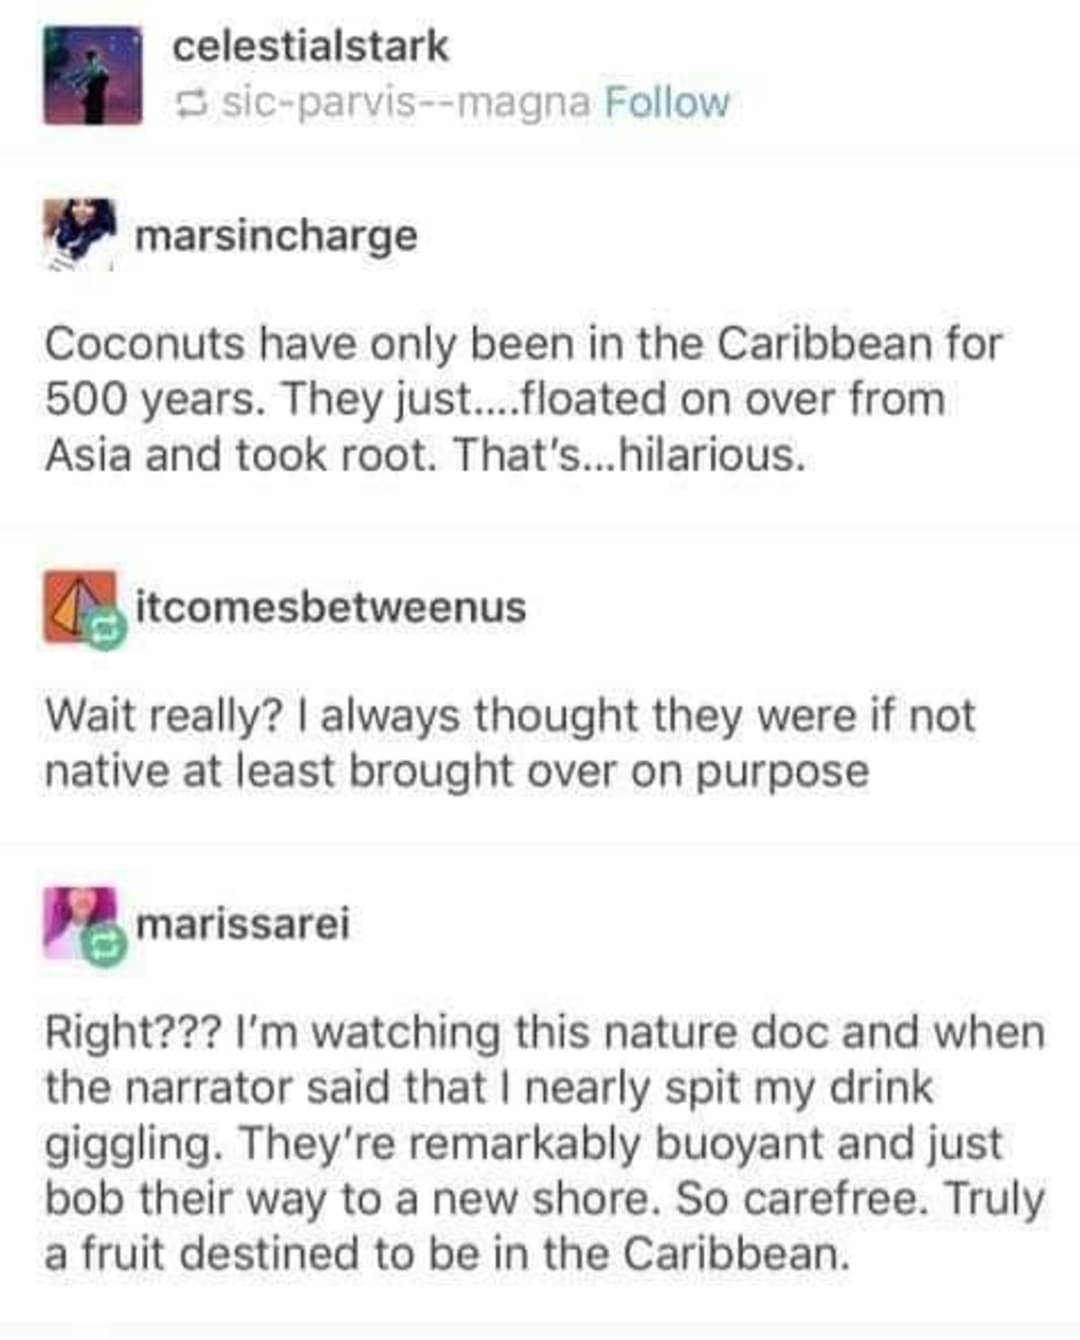Click the green reblog badge on marissarei
Screen dimensions: 1080x1340
click(105, 946)
